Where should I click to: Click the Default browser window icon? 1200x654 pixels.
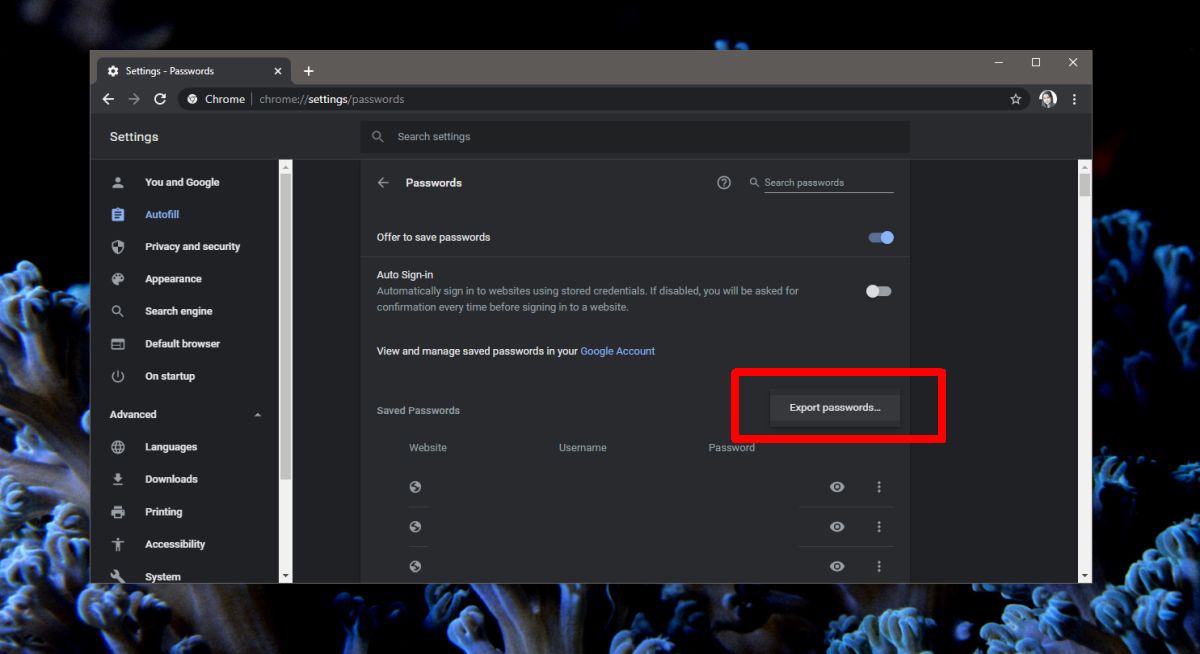[x=118, y=343]
